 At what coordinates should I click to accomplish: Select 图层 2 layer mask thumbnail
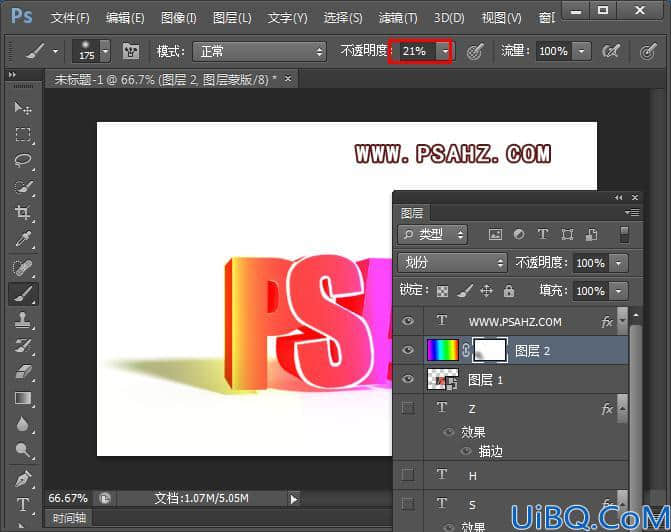[490, 350]
